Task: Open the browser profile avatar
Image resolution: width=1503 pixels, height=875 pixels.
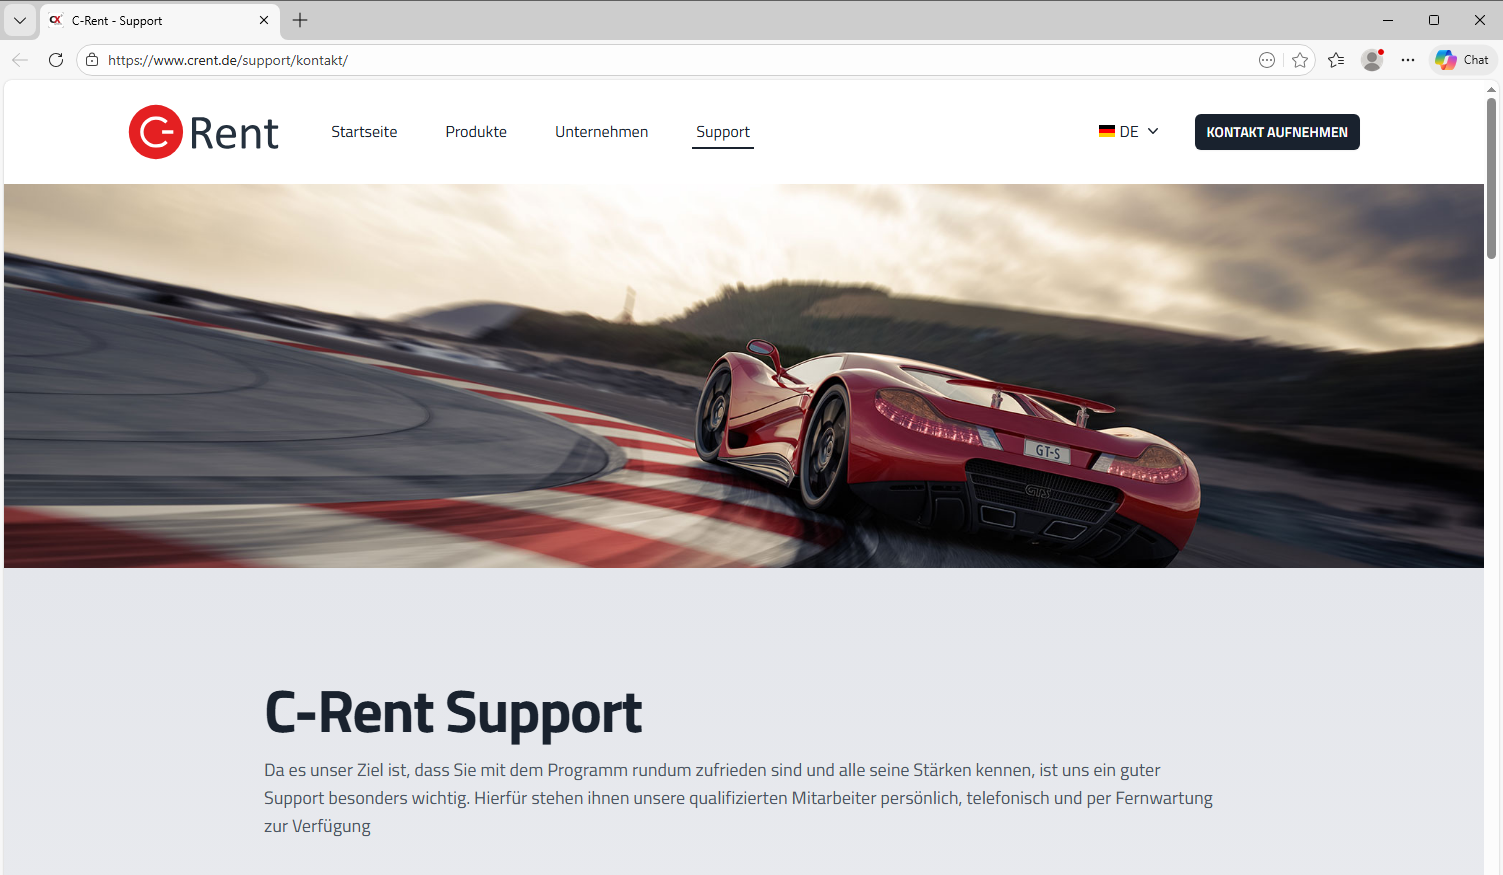Action: tap(1372, 60)
